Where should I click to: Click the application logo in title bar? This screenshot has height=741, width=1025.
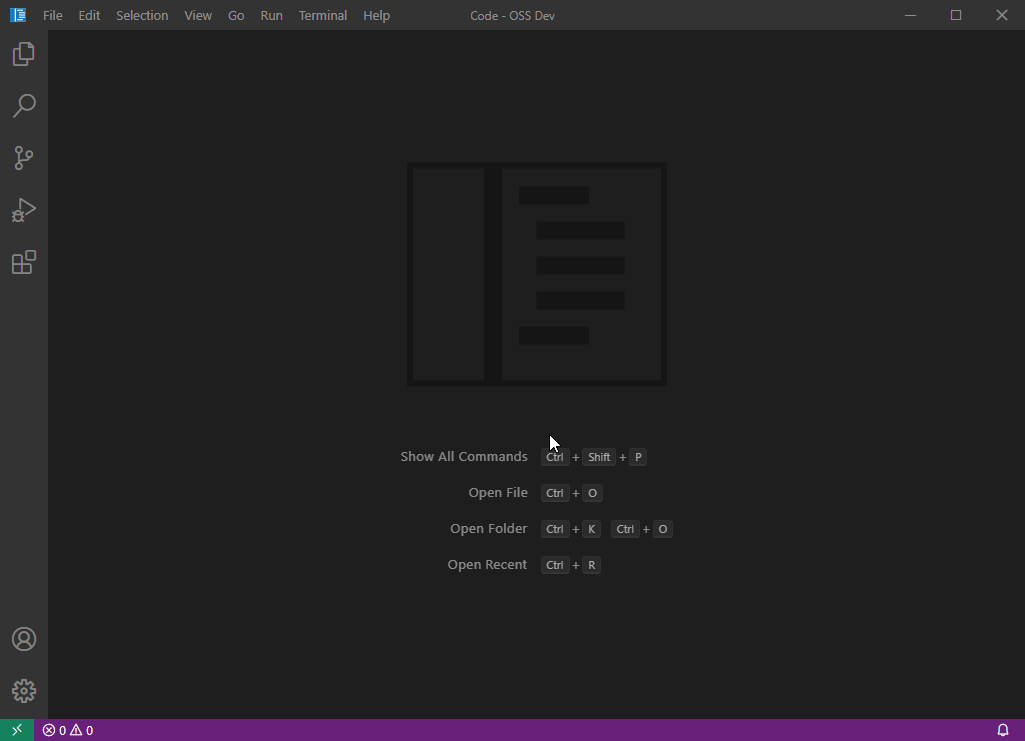(x=18, y=14)
